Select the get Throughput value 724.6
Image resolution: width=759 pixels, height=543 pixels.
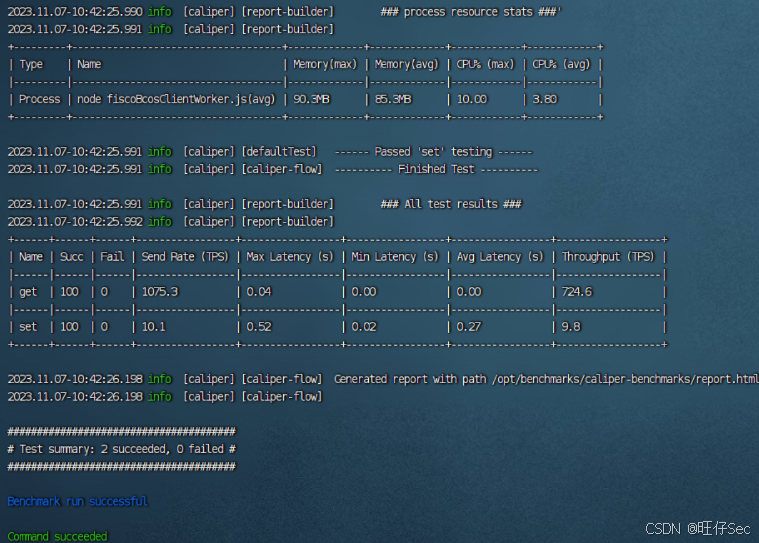tap(577, 292)
